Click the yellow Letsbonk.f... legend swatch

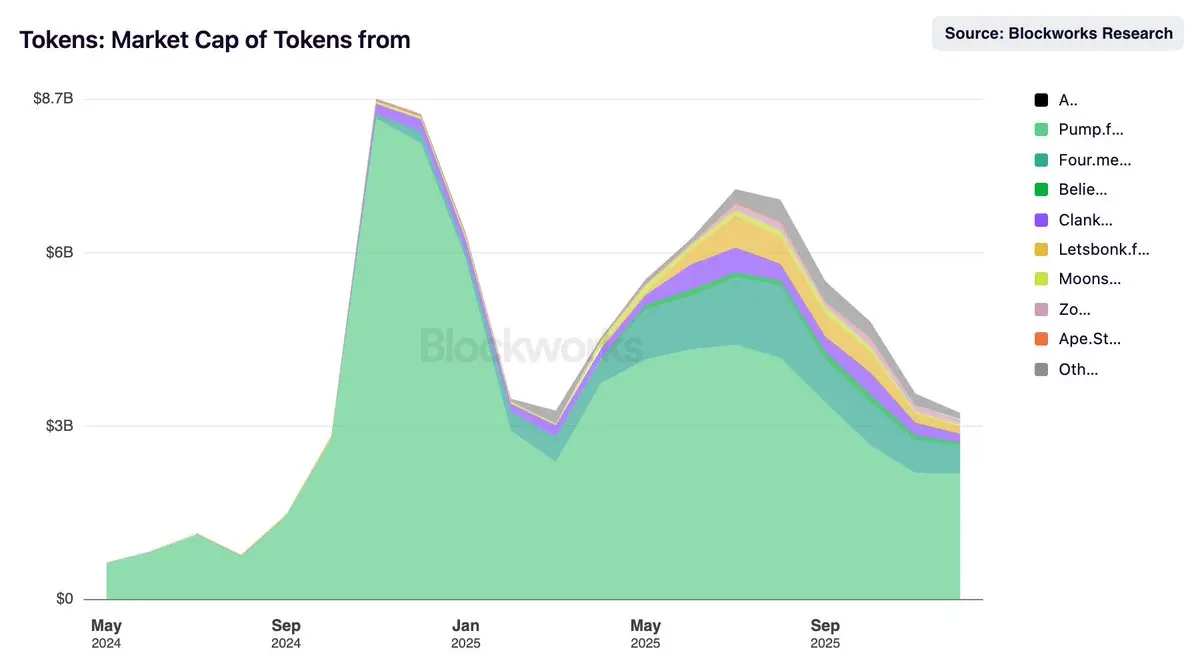1041,250
